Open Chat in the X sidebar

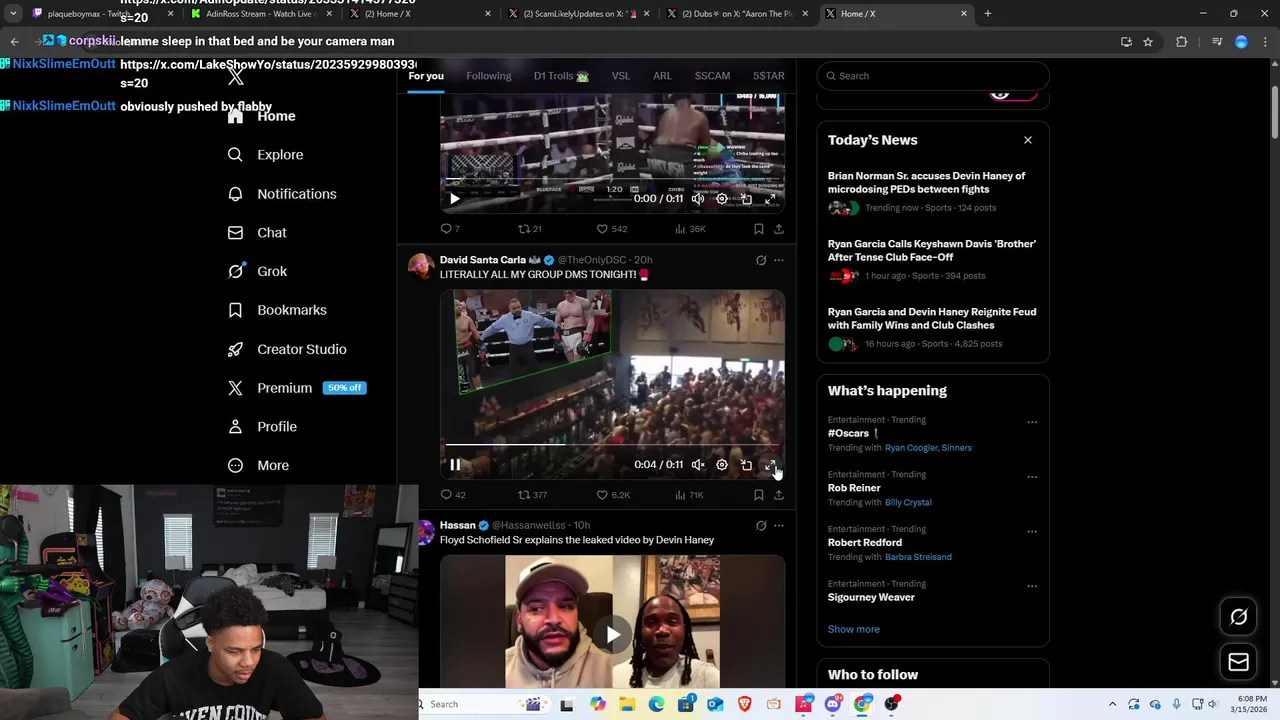(x=257, y=233)
